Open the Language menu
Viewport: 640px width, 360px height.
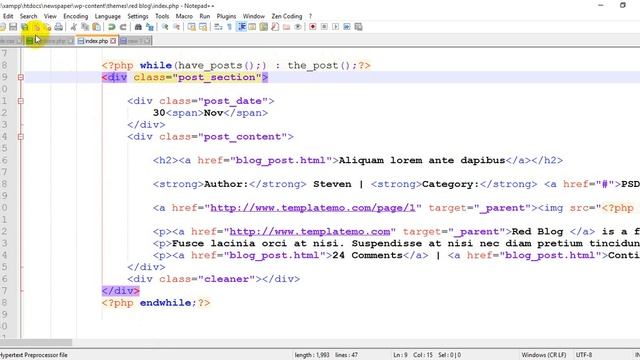(x=107, y=16)
